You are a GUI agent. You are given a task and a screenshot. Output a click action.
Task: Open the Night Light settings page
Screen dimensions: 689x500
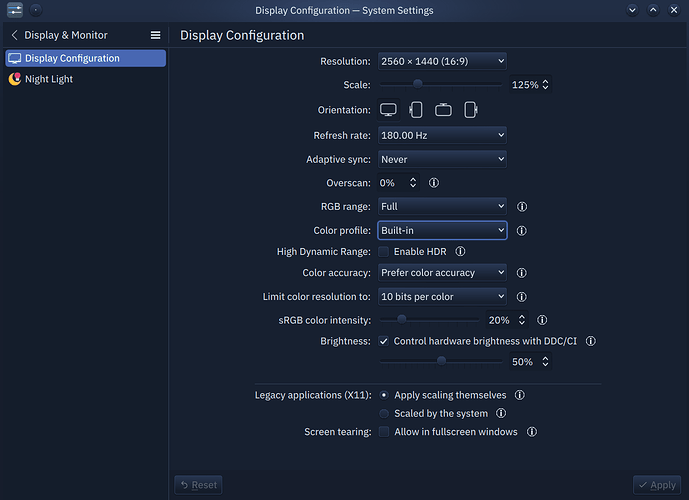pos(49,79)
